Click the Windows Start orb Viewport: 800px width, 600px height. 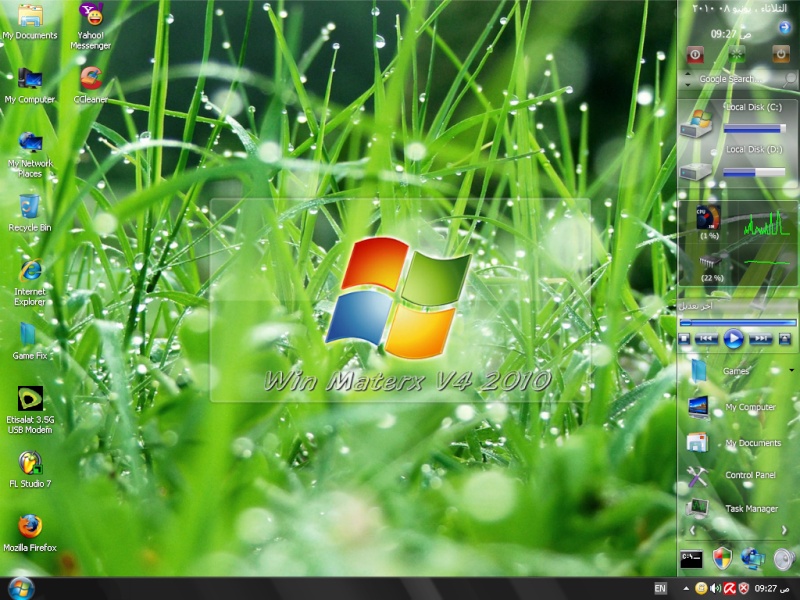point(21,589)
